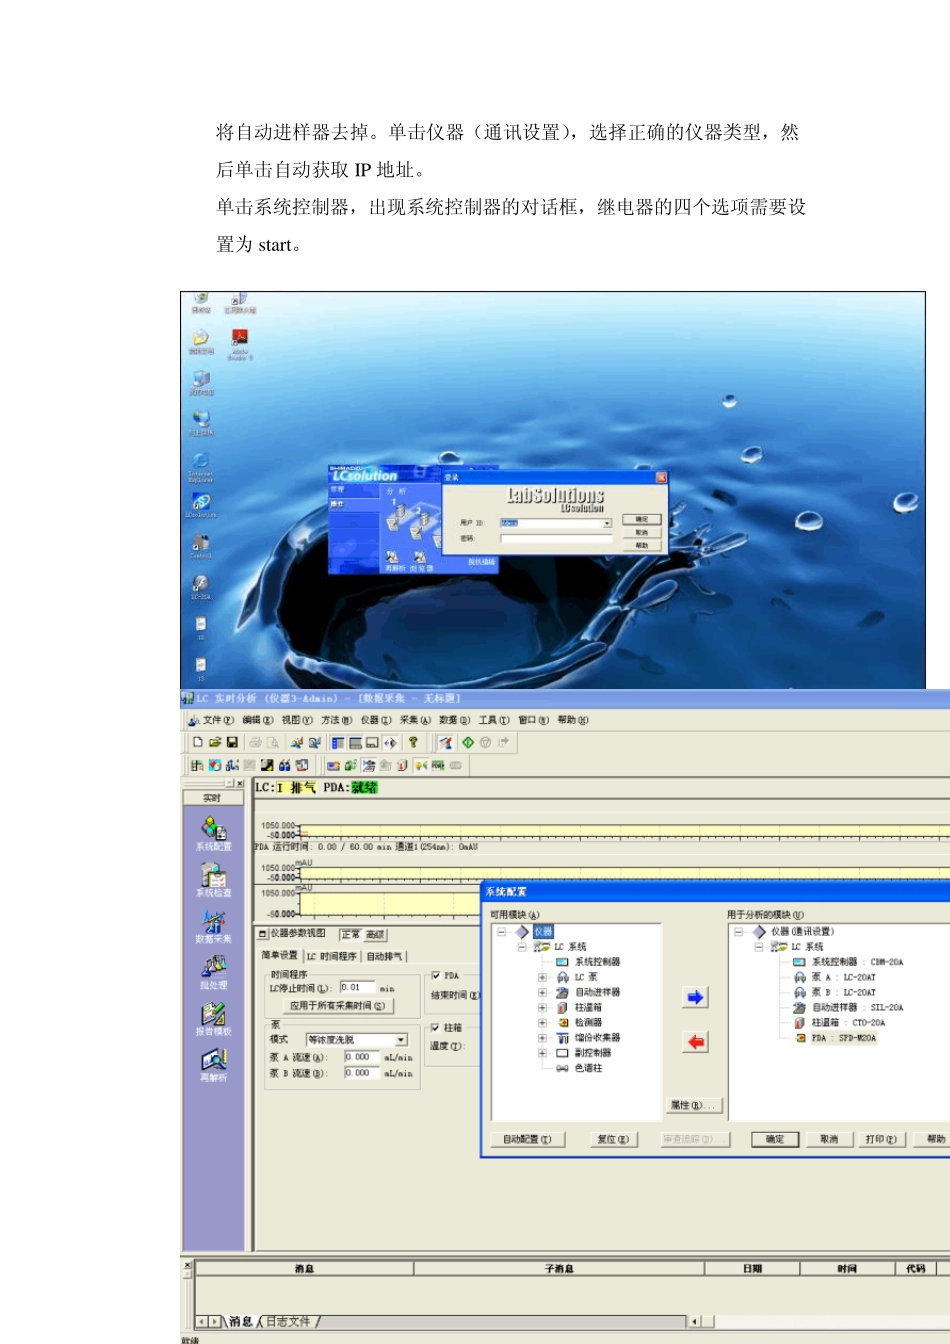Click the 报告模板 sidebar icon
The width and height of the screenshot is (950, 1344).
213,1016
